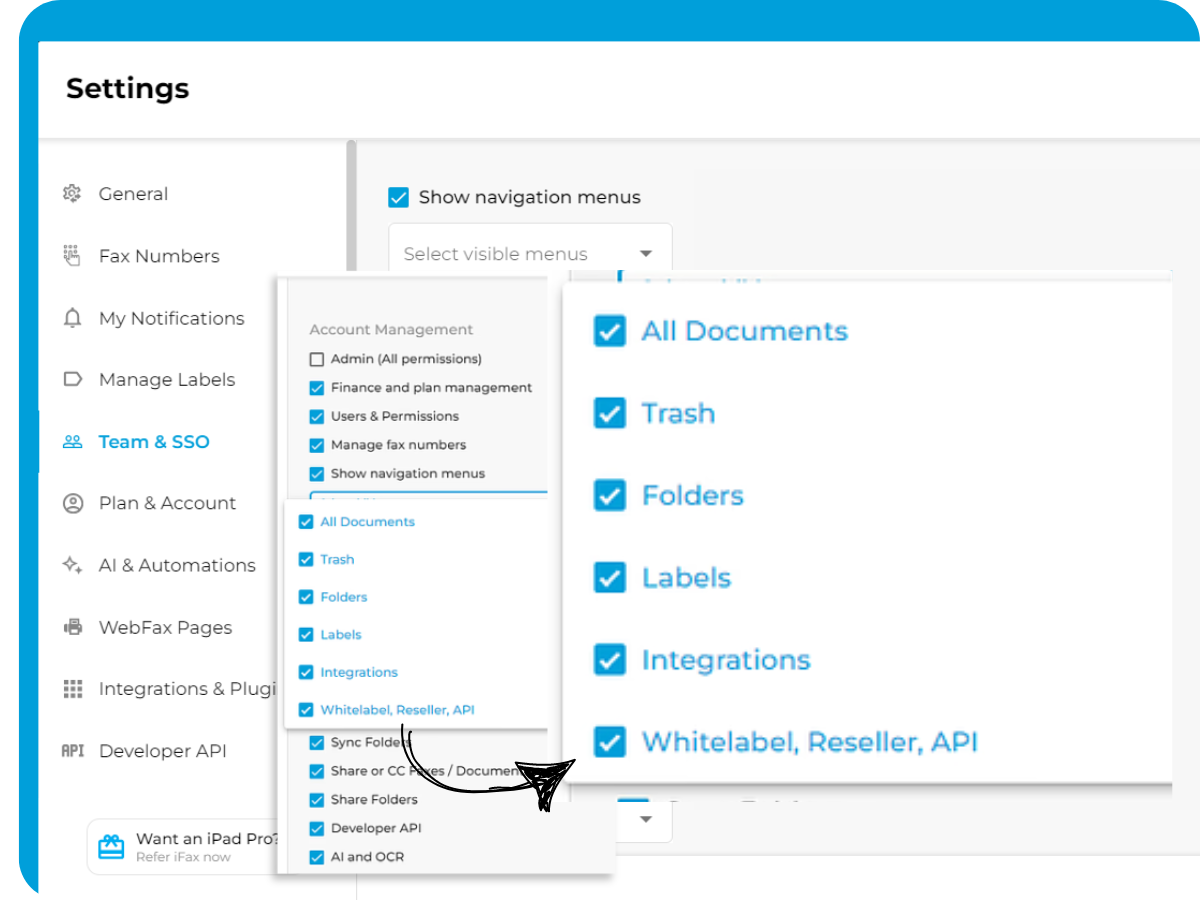This screenshot has width=1200, height=900.
Task: Click the Fax Numbers keypad icon
Action: 72,256
